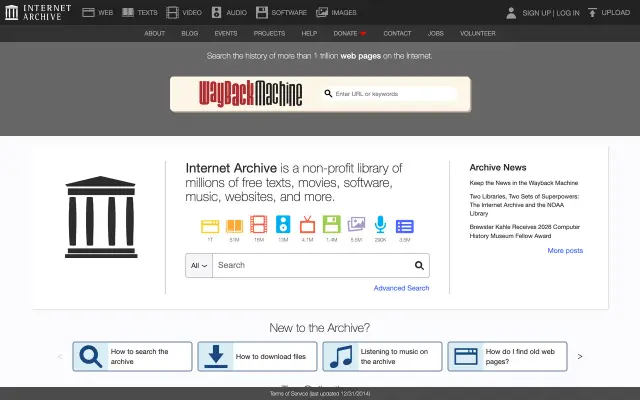Open the Help menu item
This screenshot has width=640, height=400.
tap(309, 33)
